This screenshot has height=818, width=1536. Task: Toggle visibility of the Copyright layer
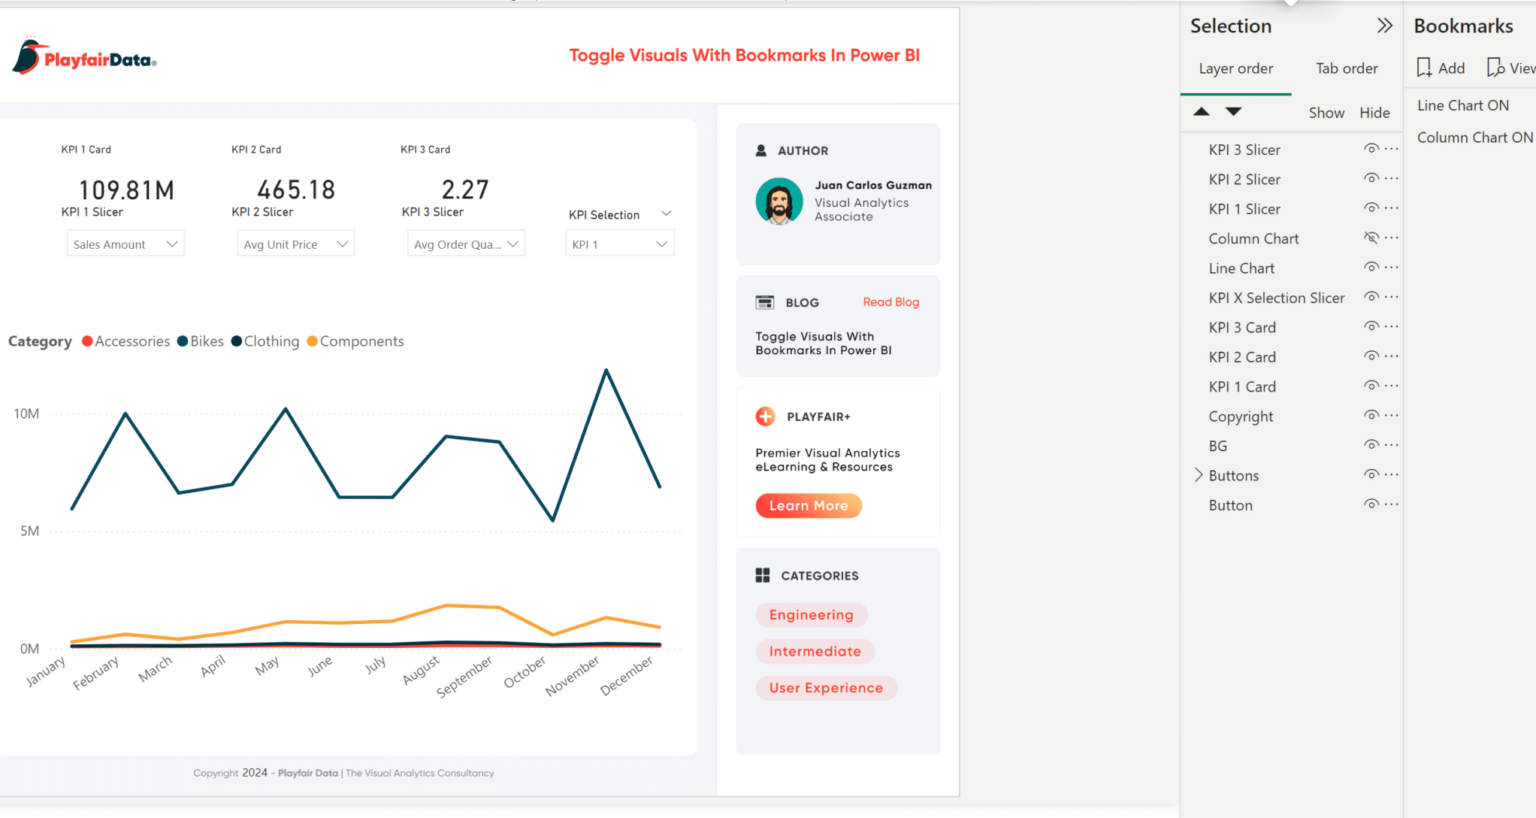1371,415
